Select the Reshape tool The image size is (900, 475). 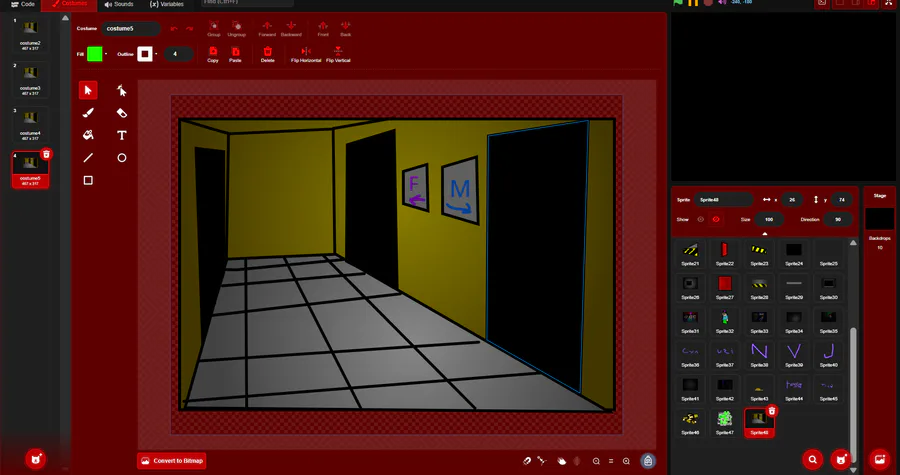122,90
